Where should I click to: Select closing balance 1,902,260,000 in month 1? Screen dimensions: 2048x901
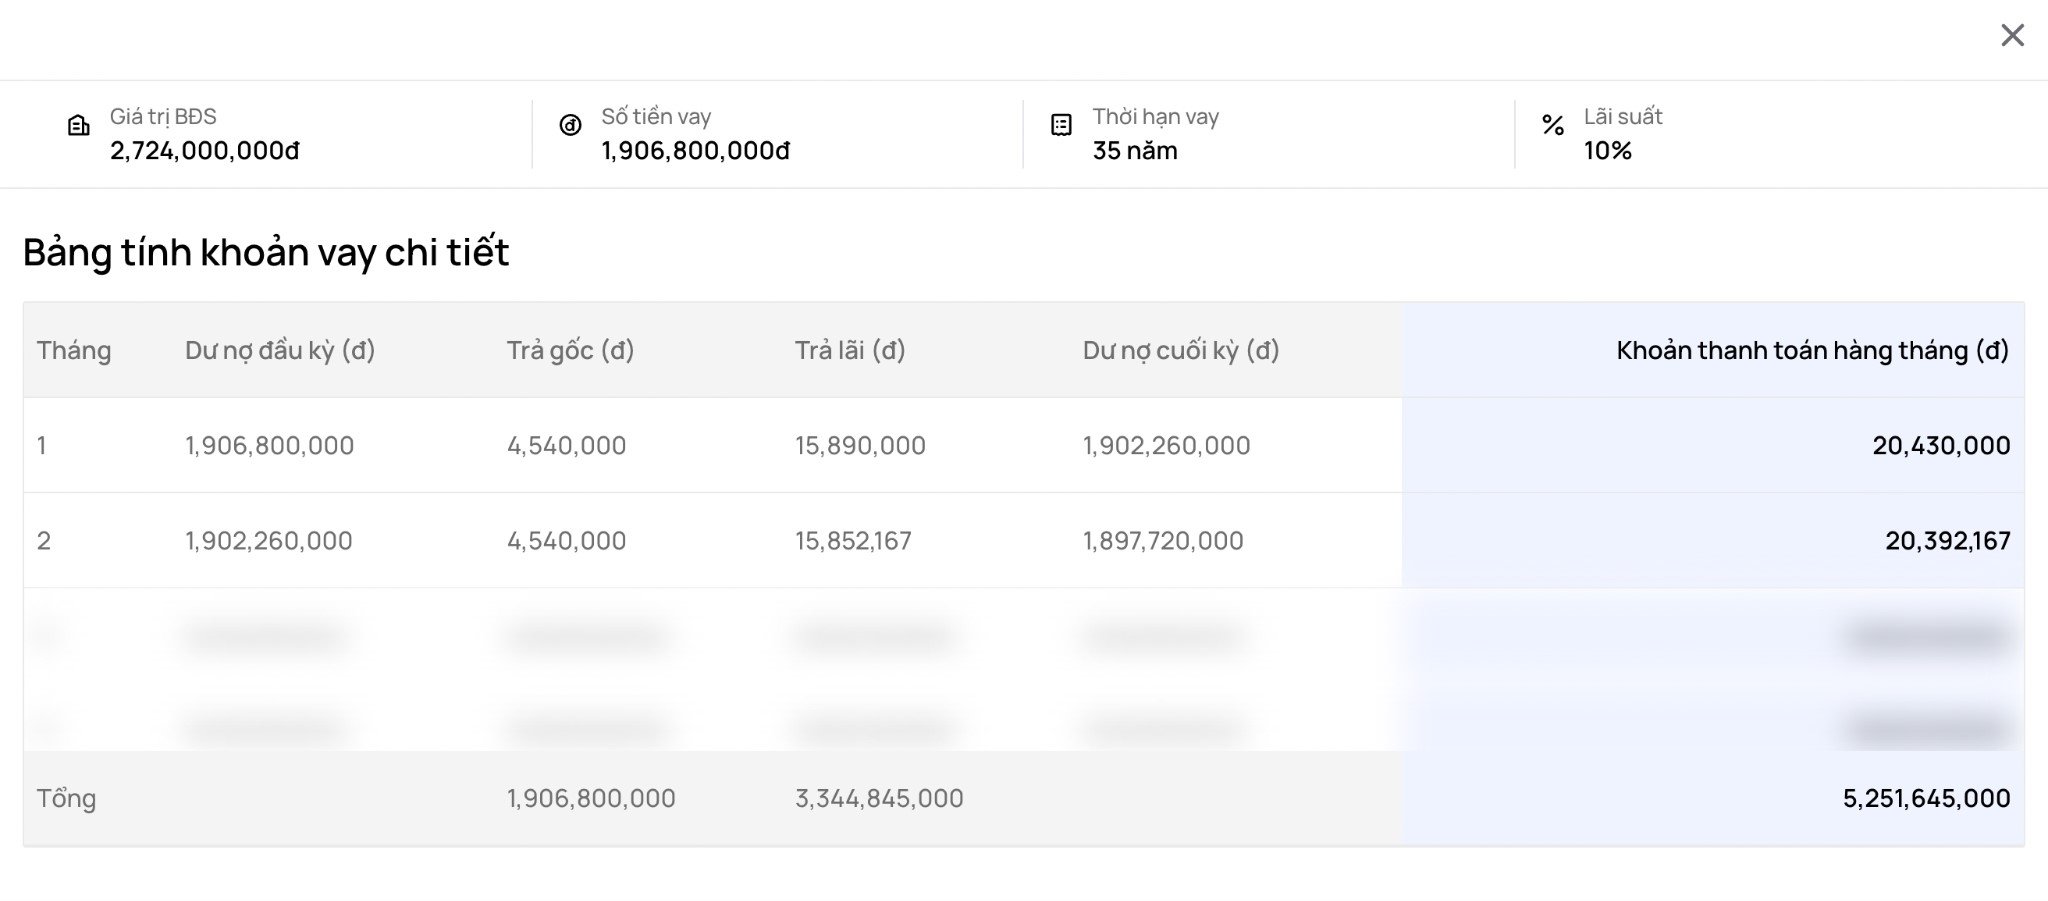(1167, 446)
